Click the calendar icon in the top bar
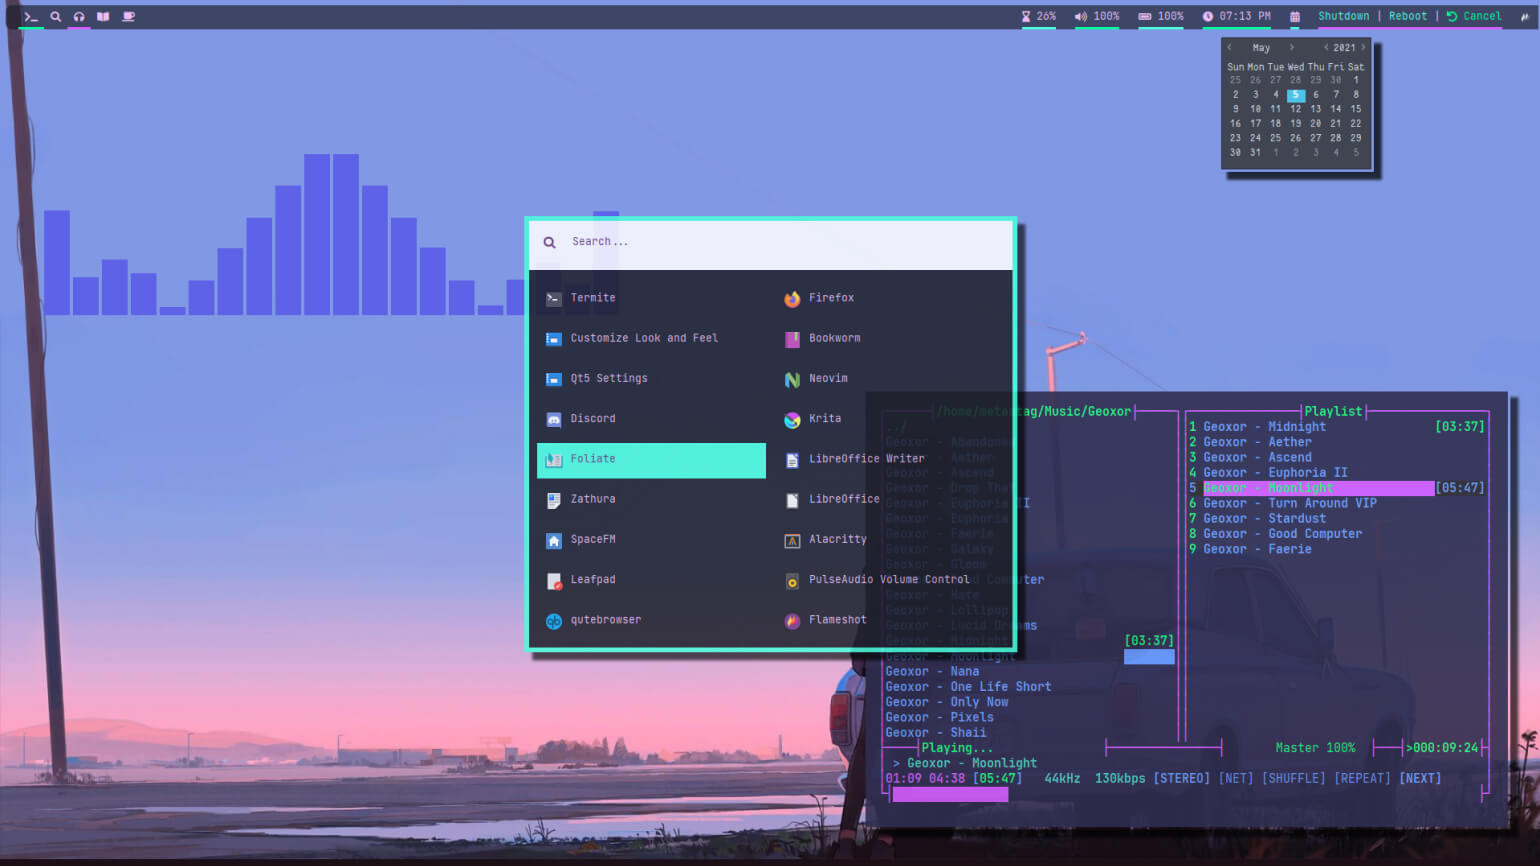 (x=1295, y=16)
